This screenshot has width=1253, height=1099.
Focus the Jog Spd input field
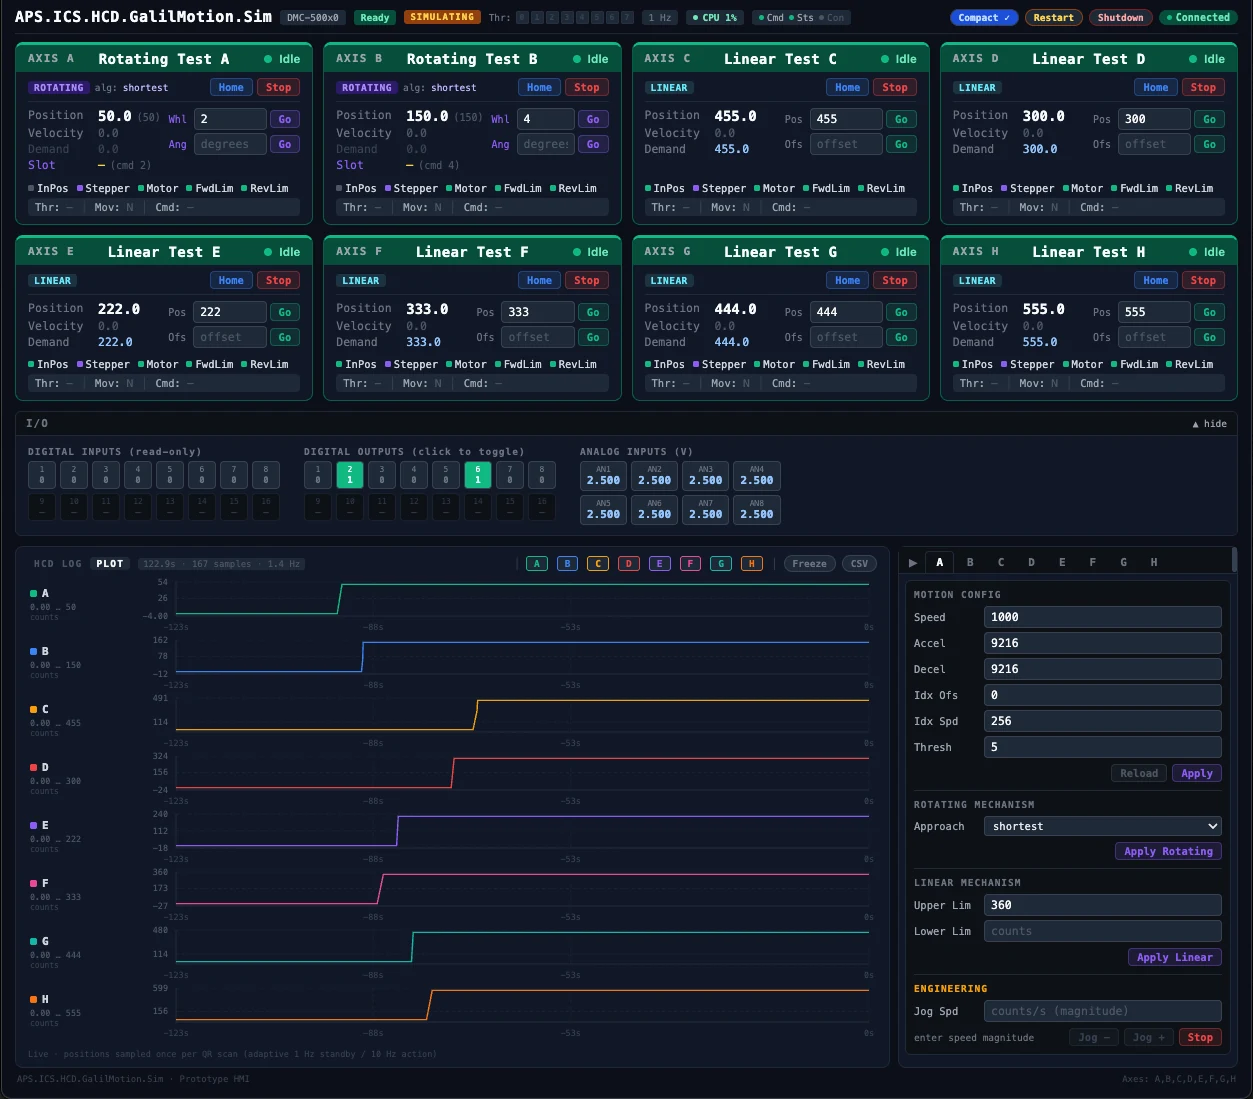(x=1103, y=1011)
